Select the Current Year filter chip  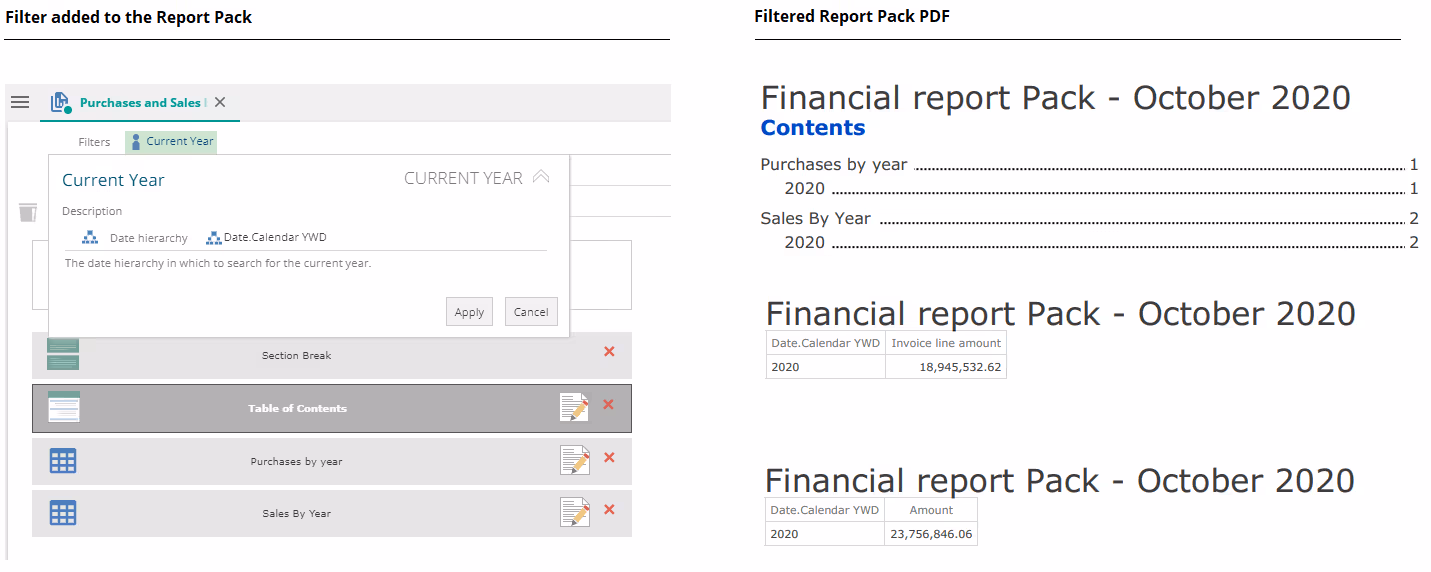click(x=171, y=142)
